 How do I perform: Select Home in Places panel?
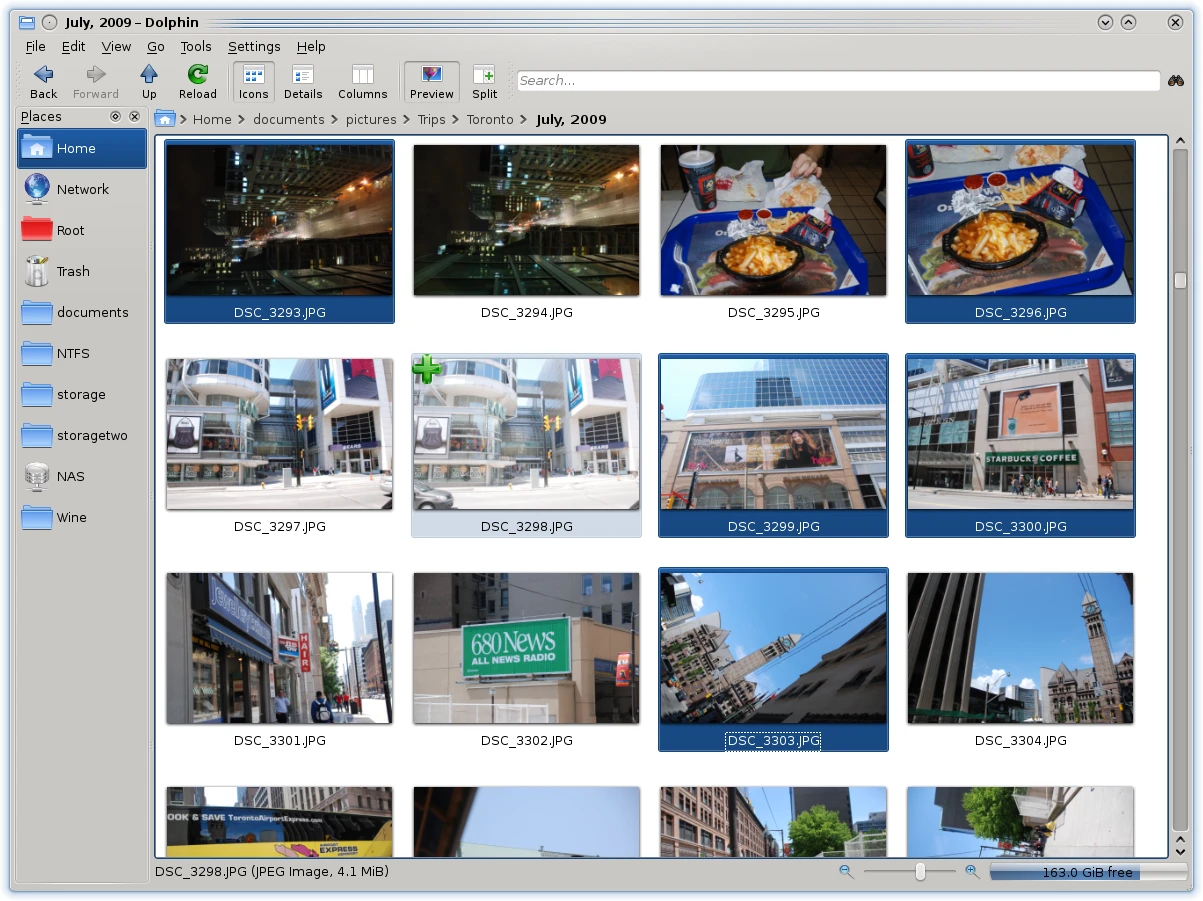(82, 148)
